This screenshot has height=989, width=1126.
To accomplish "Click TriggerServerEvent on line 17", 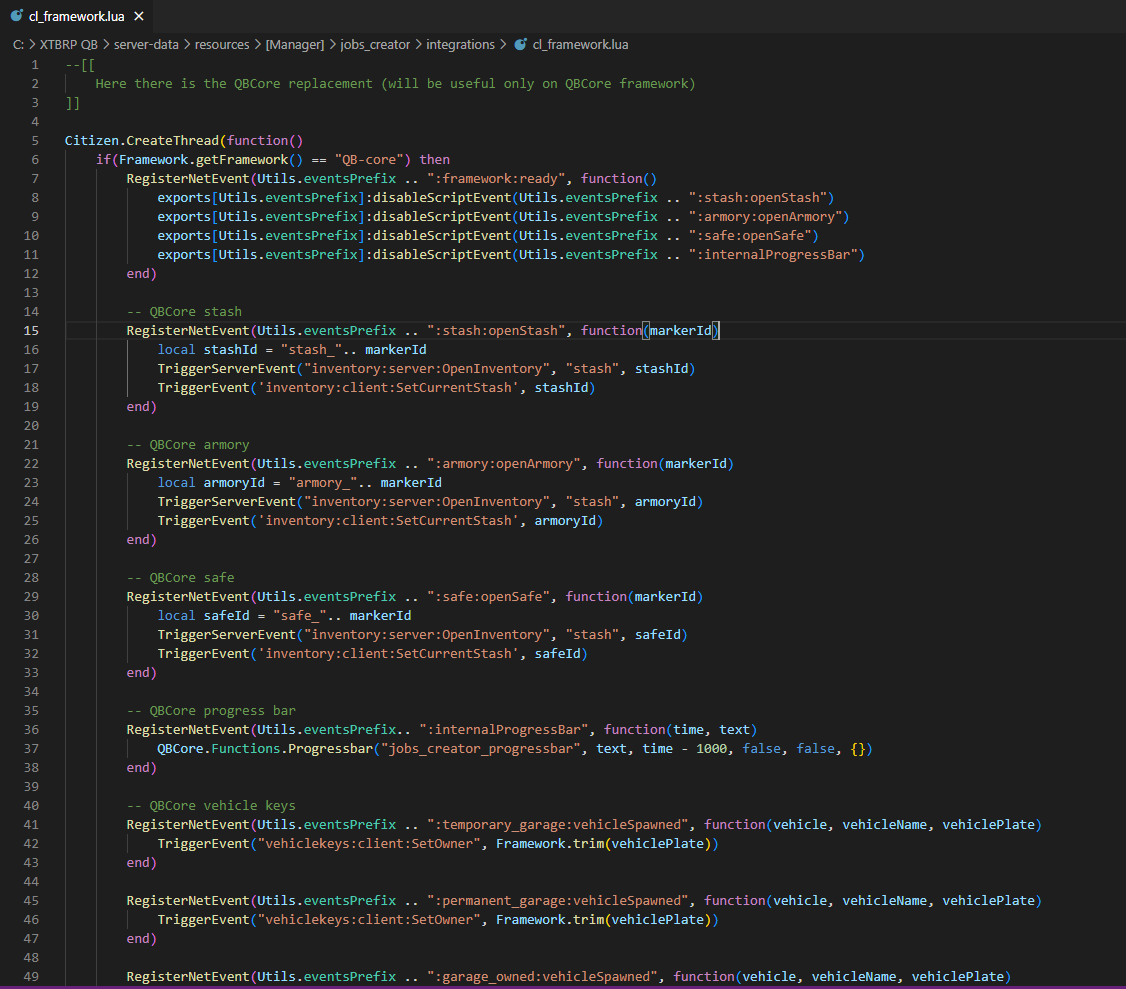I will coord(226,368).
